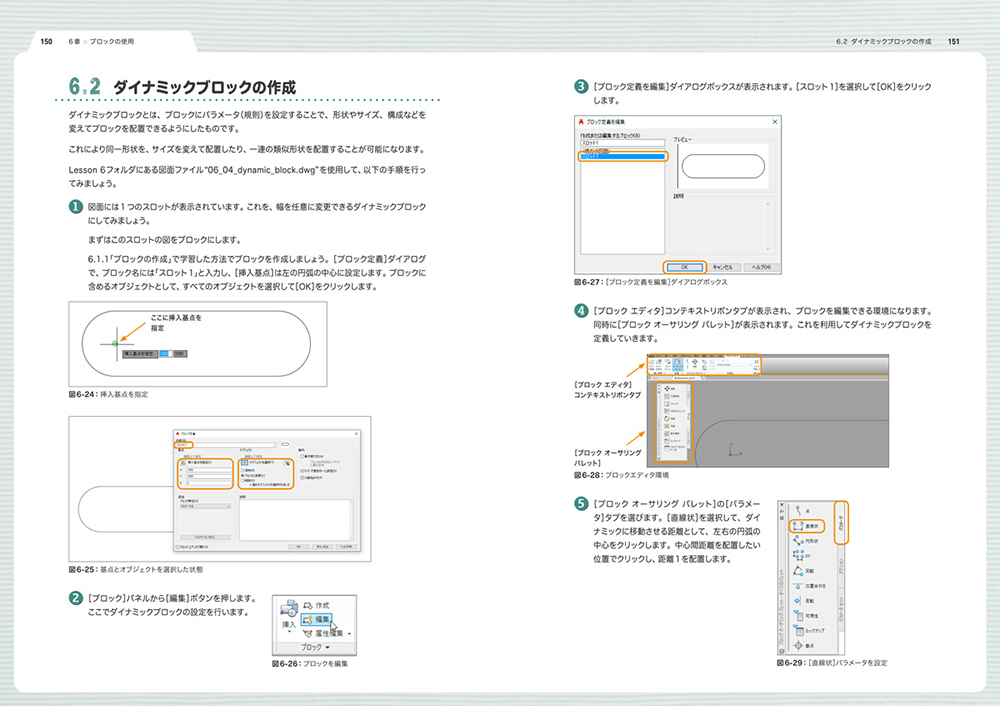The height and width of the screenshot is (706, 1000).
Task: Click the X coordinate field in ブロック定義
Action: (x=208, y=469)
